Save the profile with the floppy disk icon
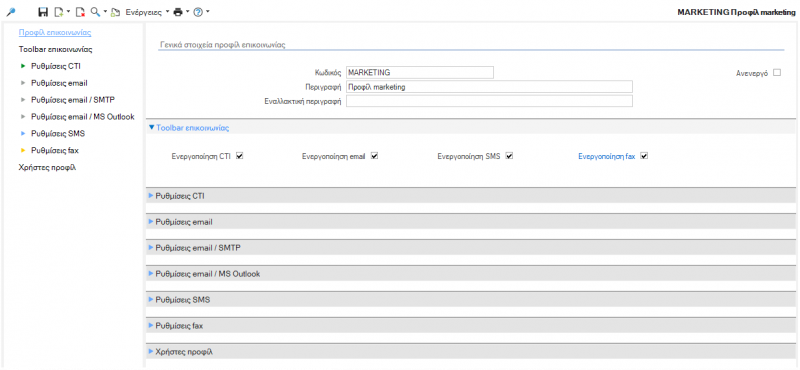Screen dimensions: 800x370 [x=43, y=12]
